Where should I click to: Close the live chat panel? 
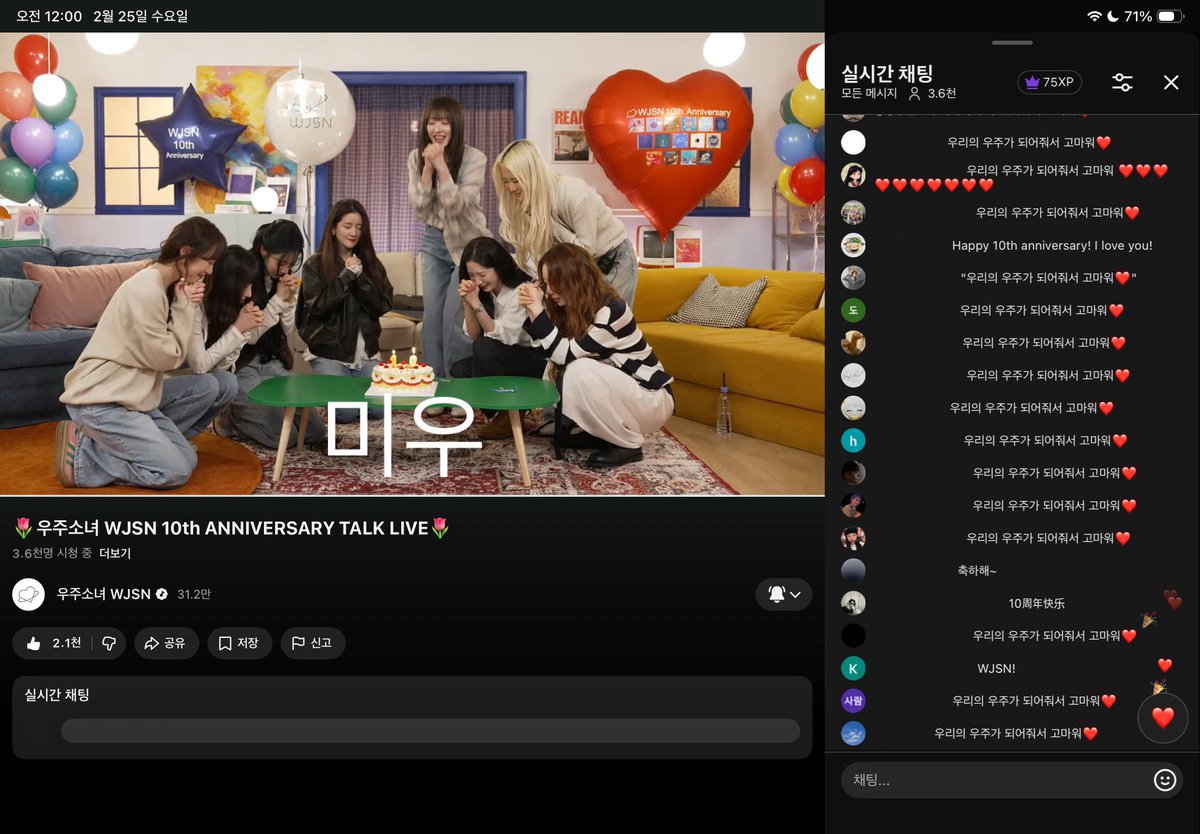pos(1171,82)
